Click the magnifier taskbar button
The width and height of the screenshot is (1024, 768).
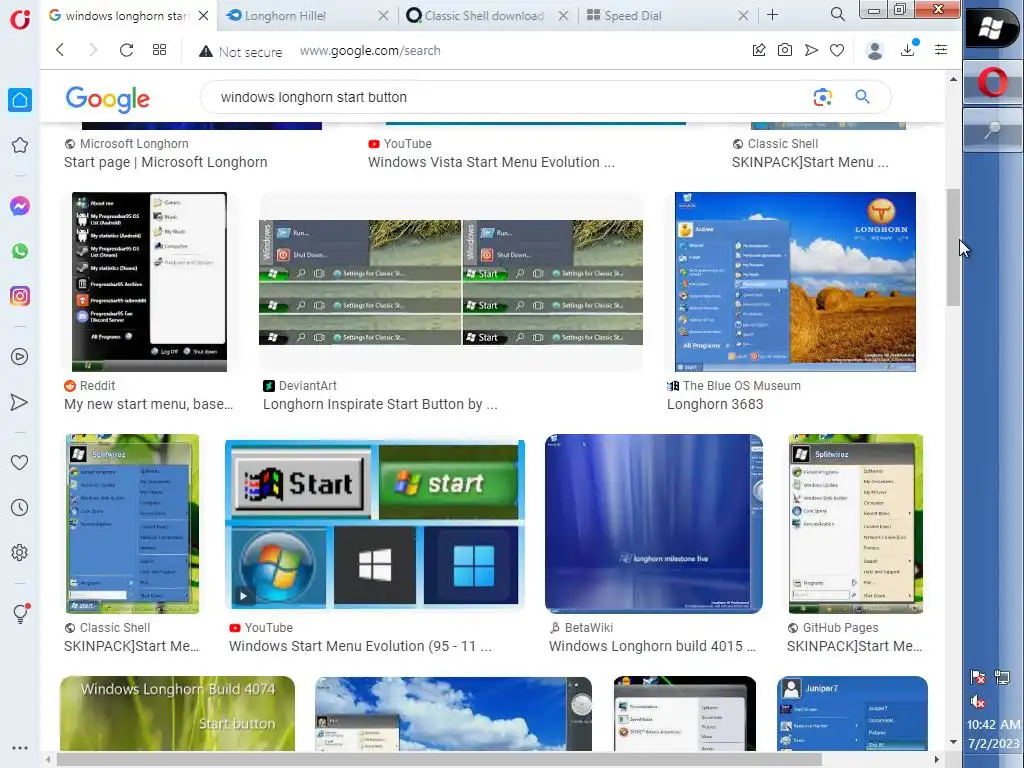point(993,130)
